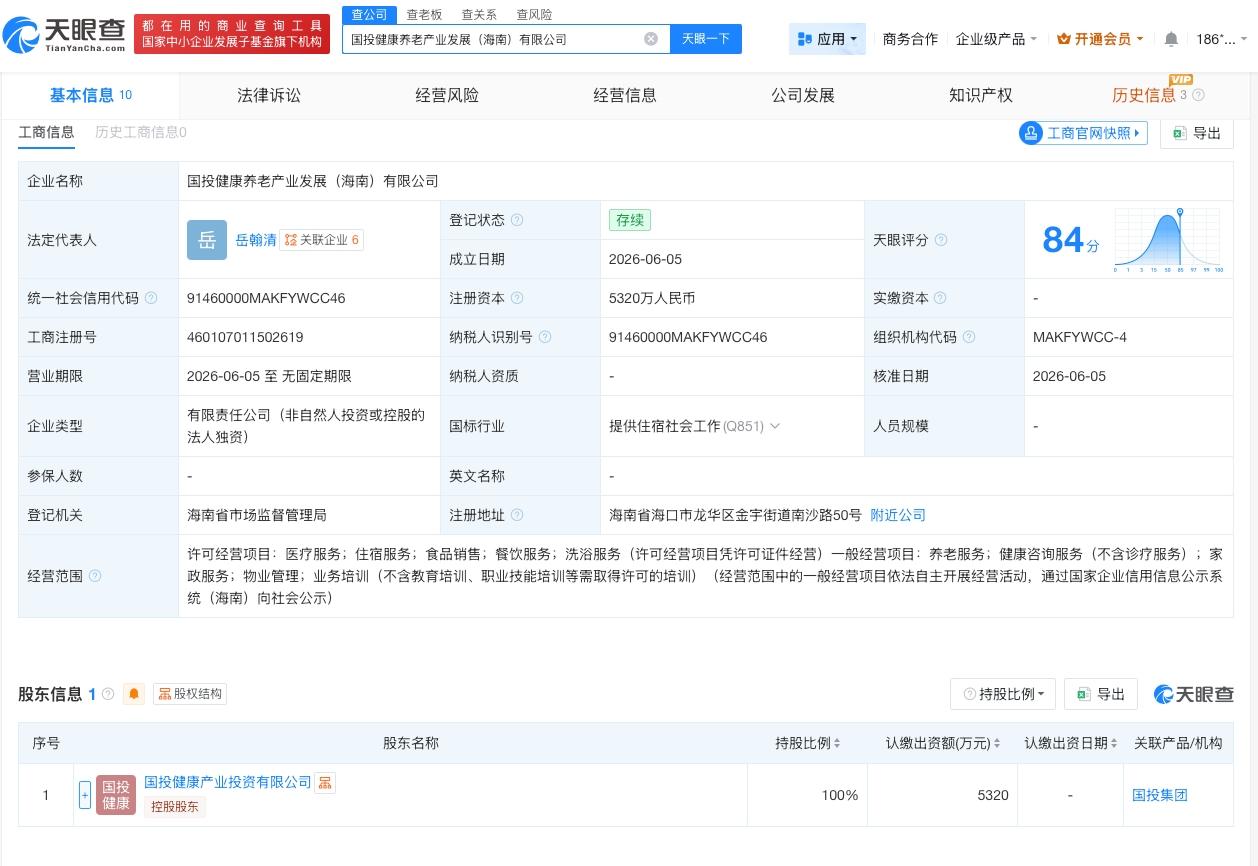
Task: Show help icon next to 股东信息
Action: point(108,694)
